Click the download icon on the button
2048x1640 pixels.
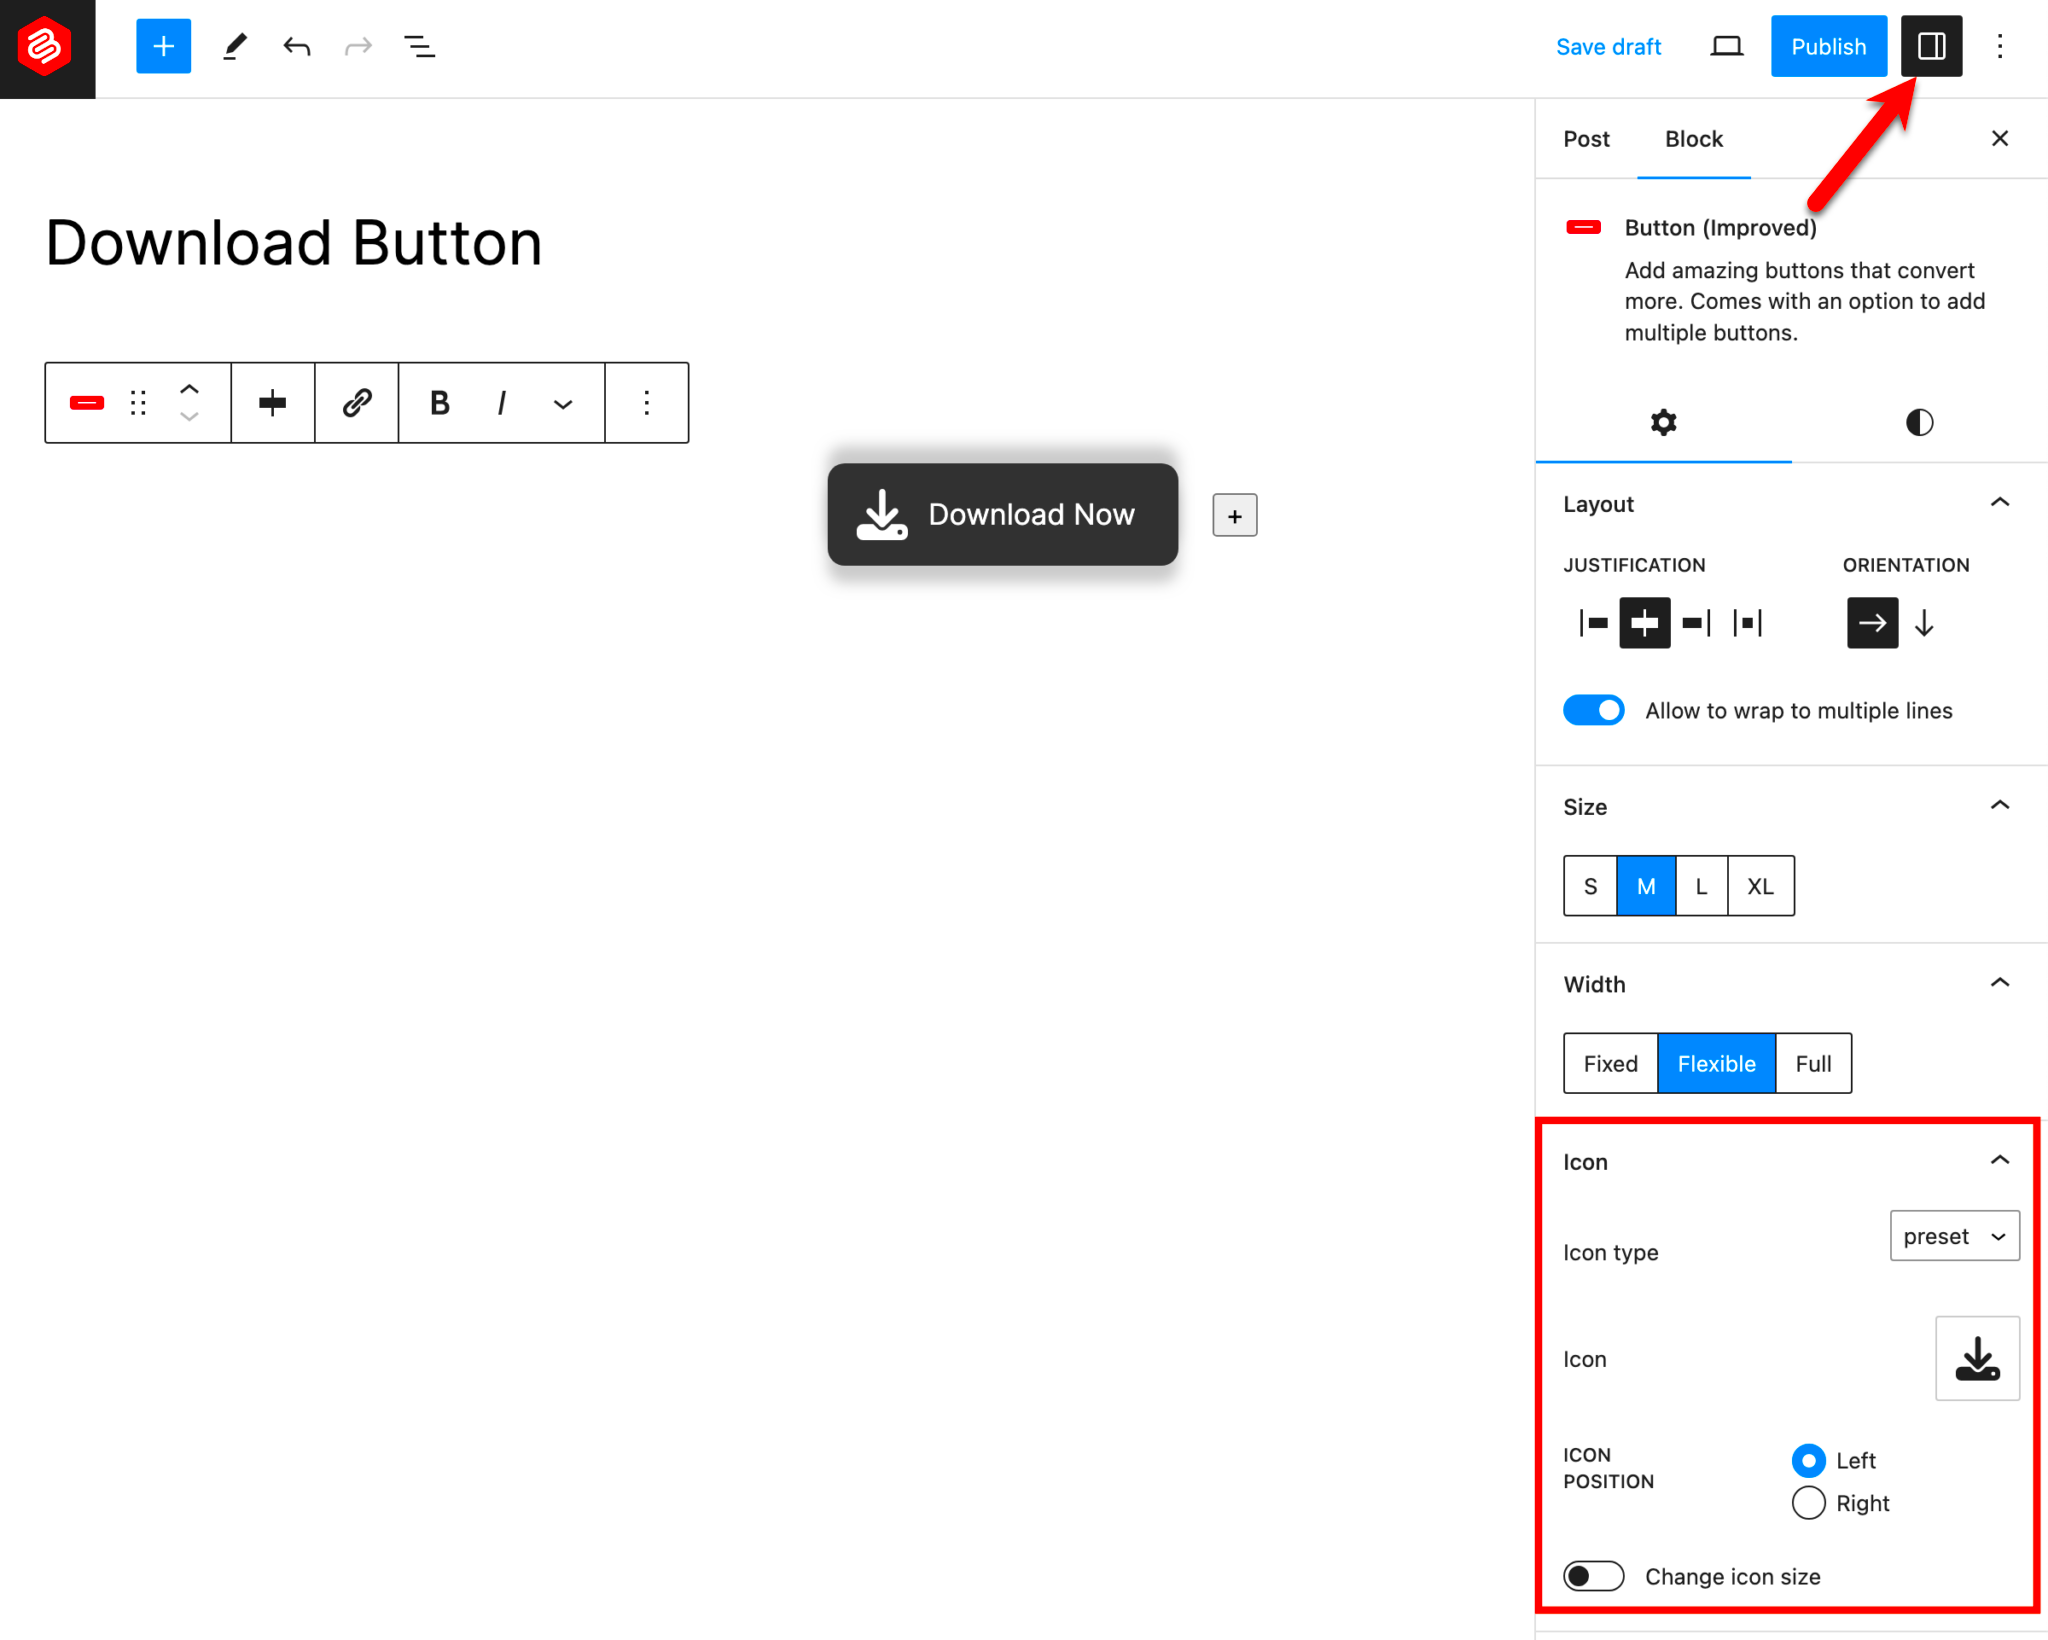[x=880, y=514]
